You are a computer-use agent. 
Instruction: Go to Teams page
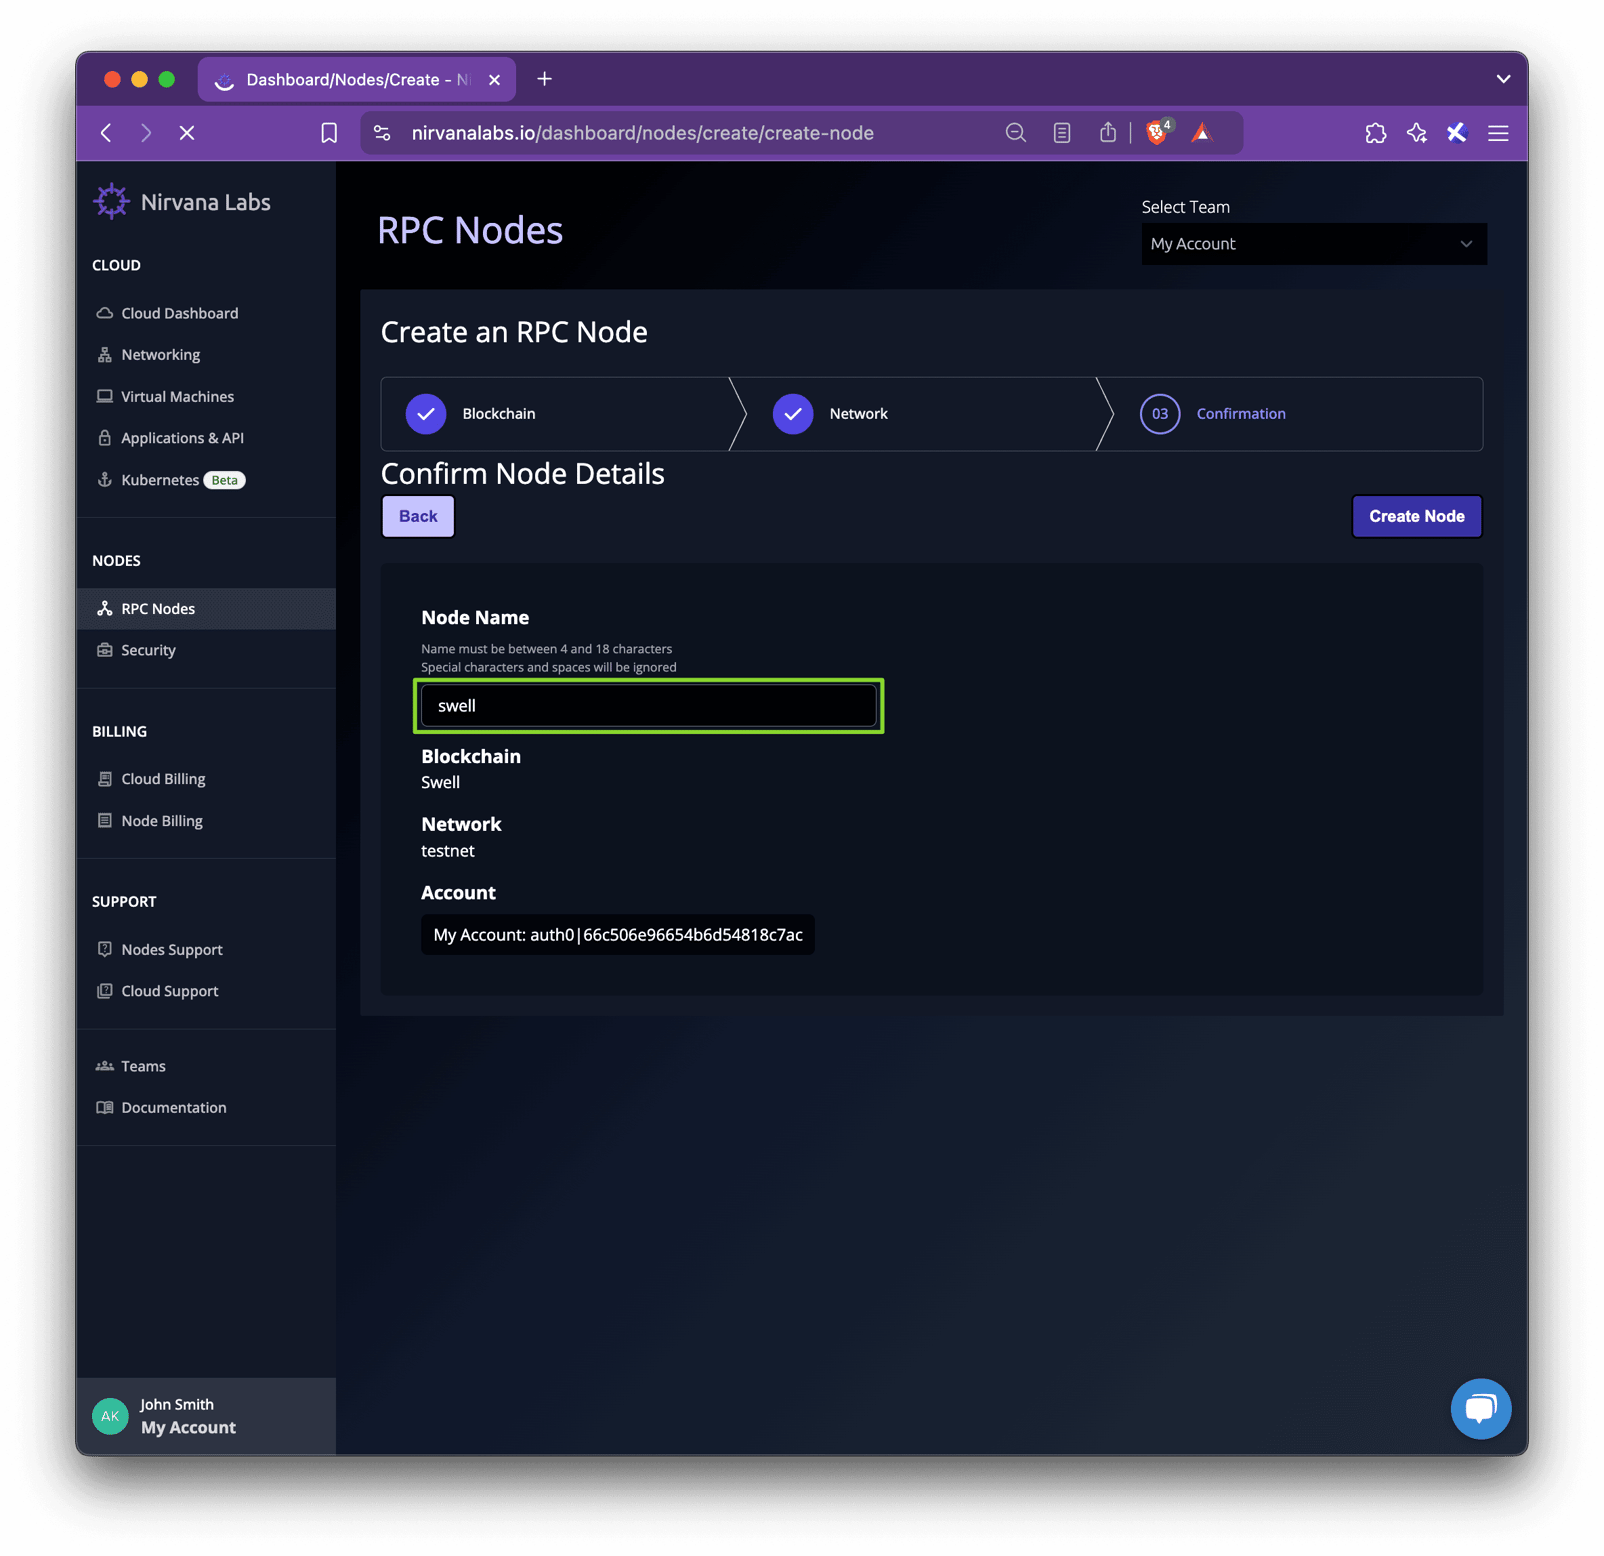(143, 1066)
